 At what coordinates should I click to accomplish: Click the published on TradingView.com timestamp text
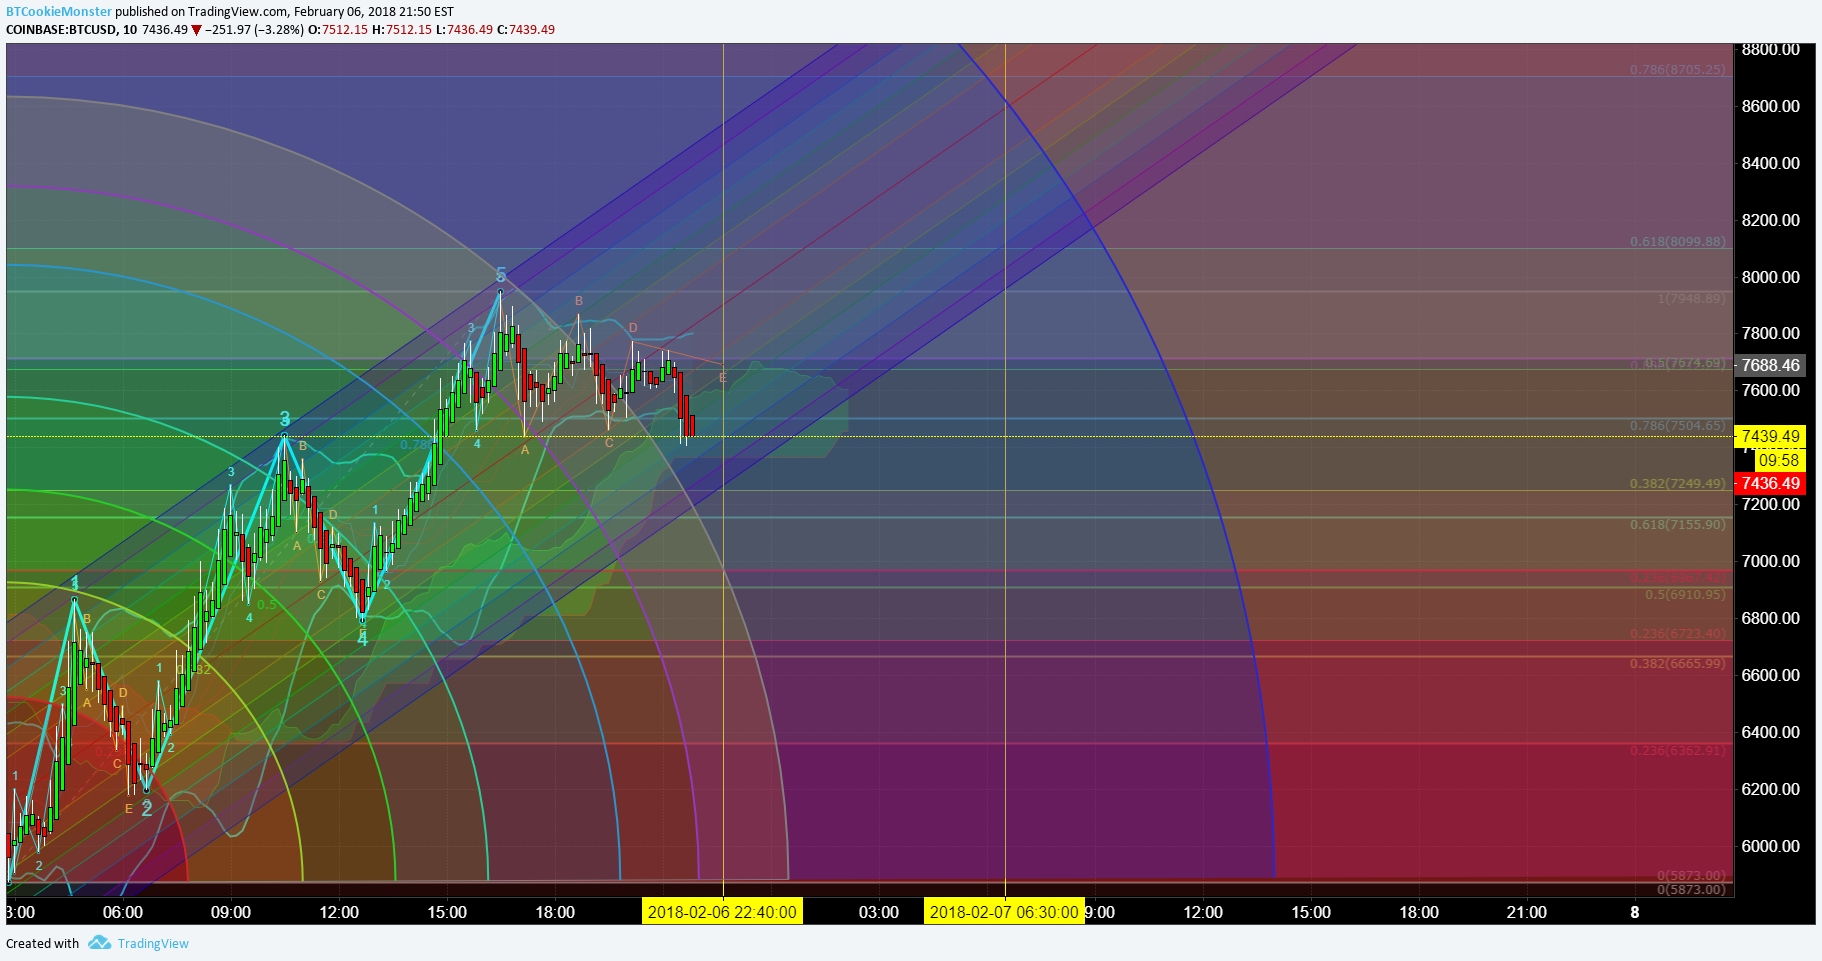click(x=284, y=12)
